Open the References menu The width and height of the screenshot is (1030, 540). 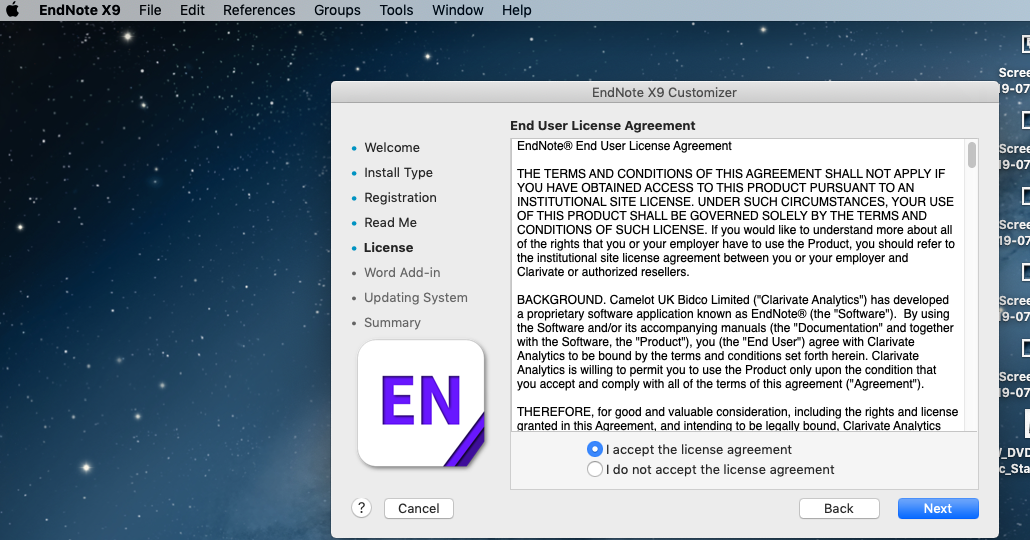(259, 10)
